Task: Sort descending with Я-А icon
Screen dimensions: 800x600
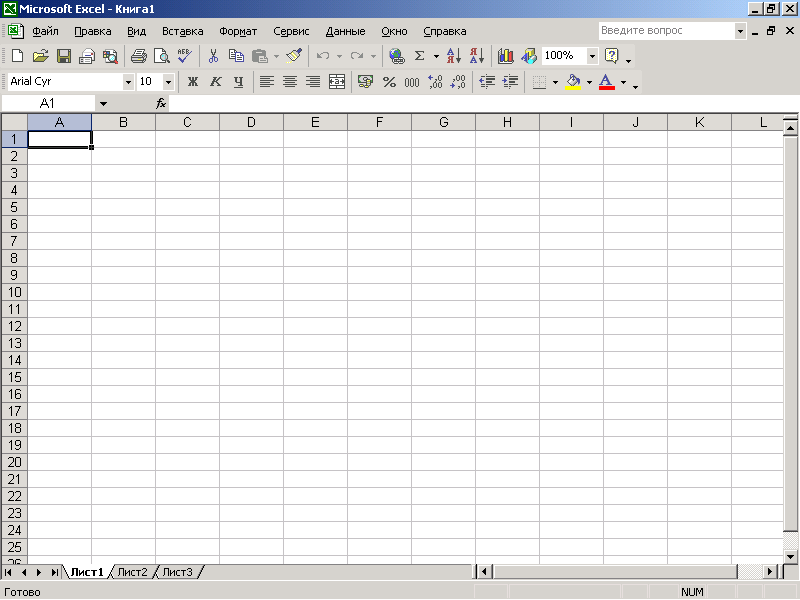Action: point(477,56)
